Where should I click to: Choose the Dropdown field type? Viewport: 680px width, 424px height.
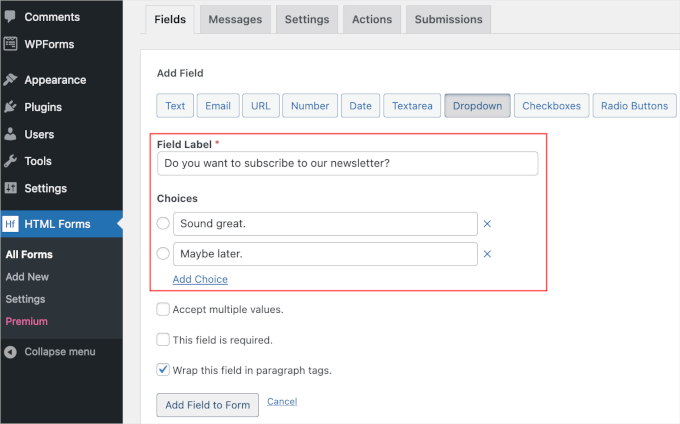(x=477, y=106)
